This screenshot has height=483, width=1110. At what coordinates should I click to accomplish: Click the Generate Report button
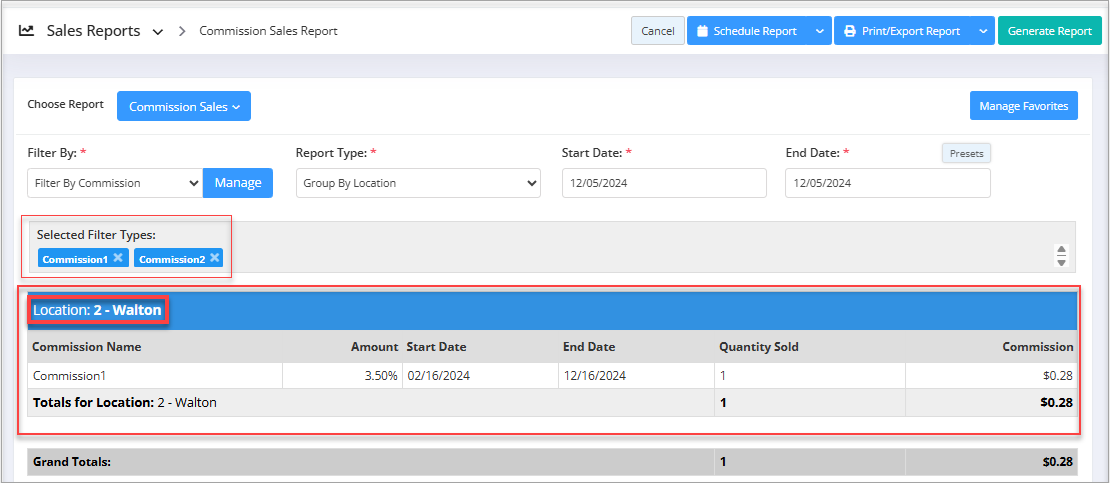tap(1049, 31)
